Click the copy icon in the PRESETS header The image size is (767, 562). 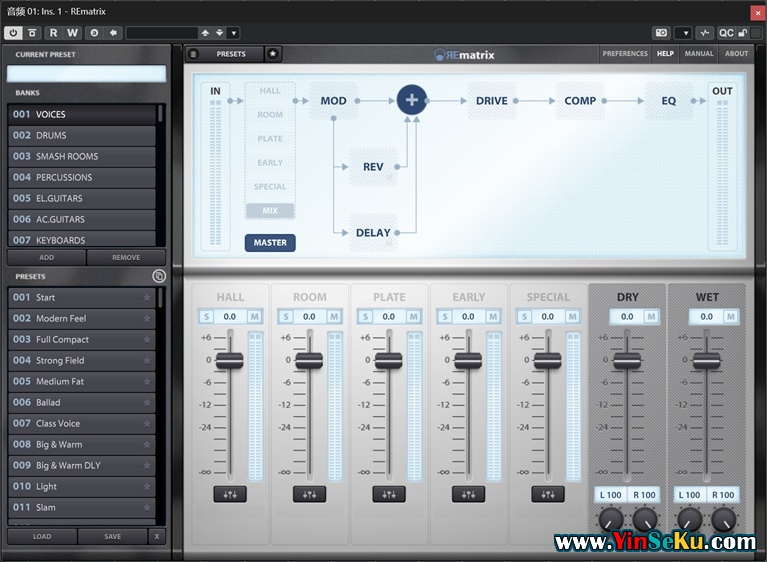click(x=158, y=276)
